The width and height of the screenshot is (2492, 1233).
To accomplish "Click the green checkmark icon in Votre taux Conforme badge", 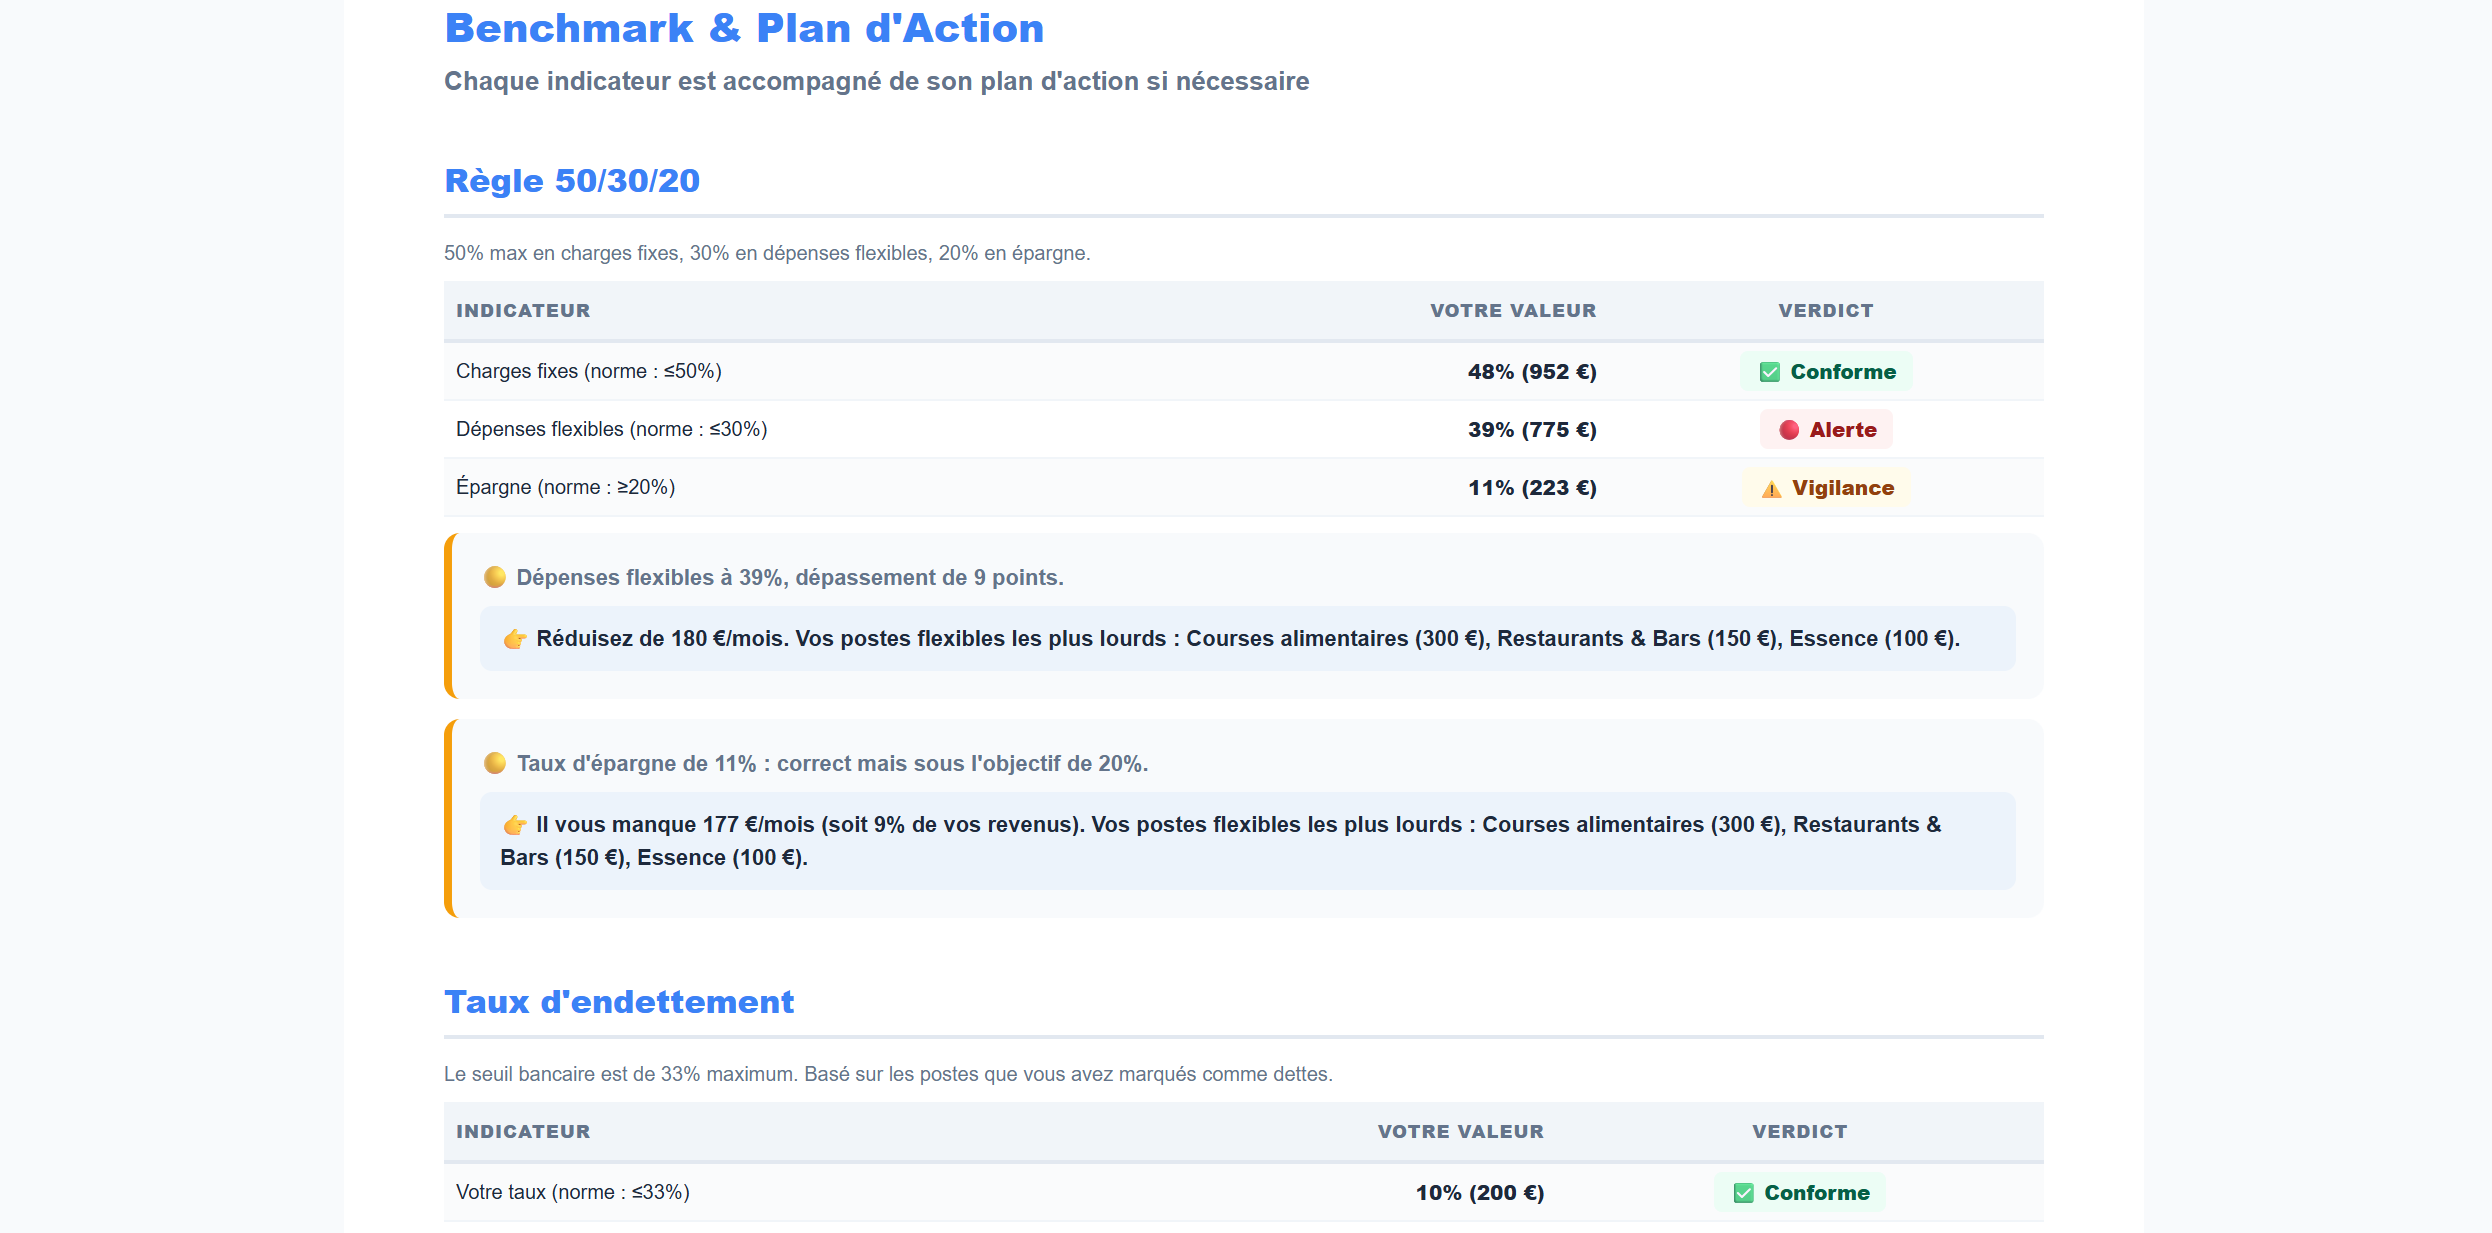I will 1743,1193.
